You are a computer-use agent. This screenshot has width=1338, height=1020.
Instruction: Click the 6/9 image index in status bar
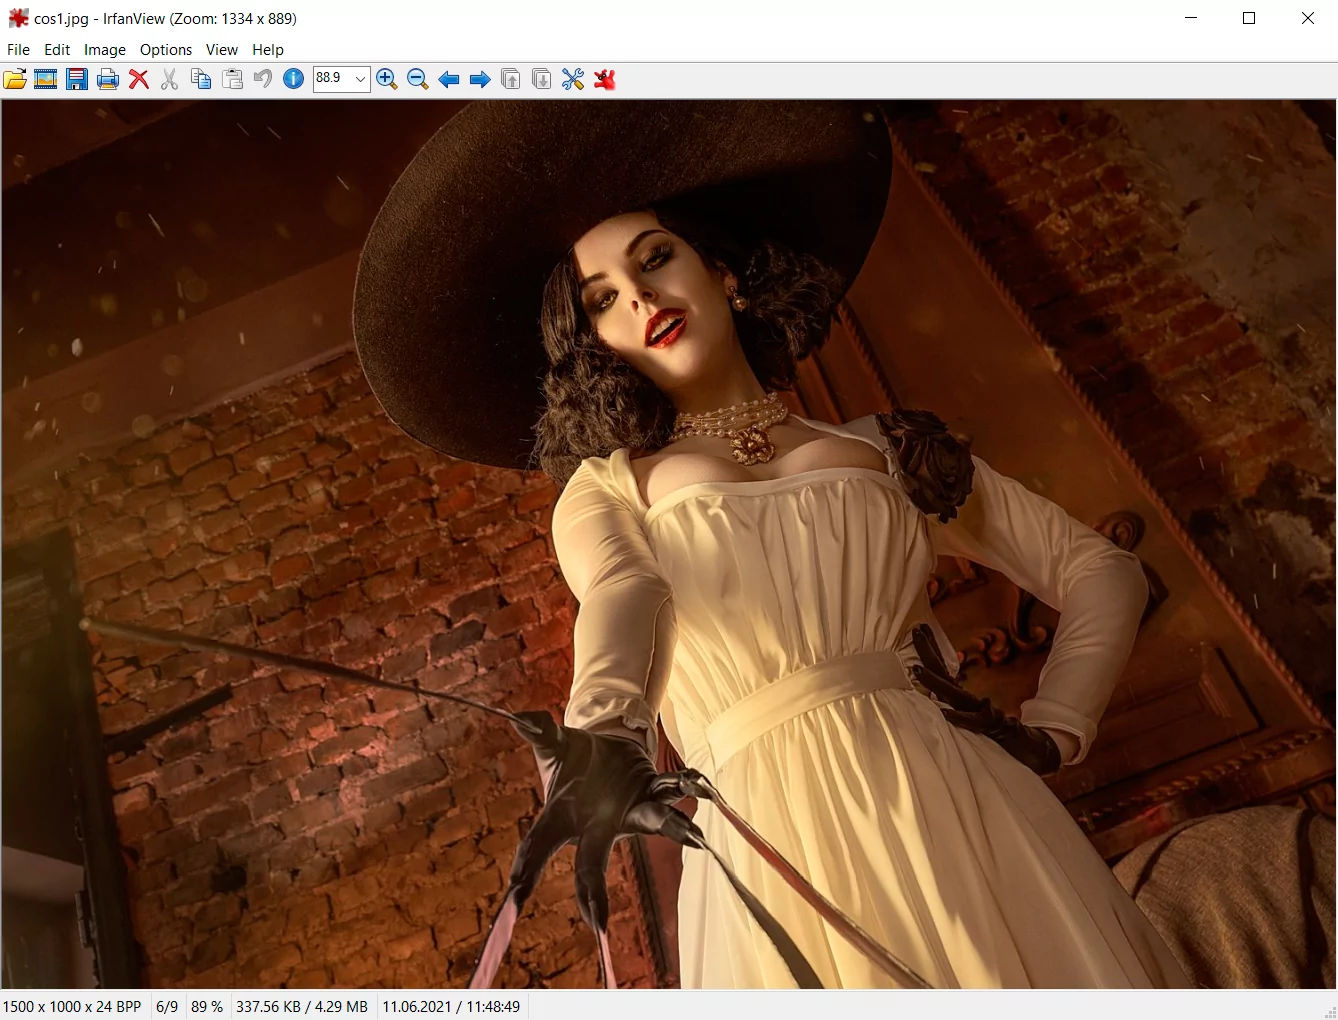coord(167,1007)
